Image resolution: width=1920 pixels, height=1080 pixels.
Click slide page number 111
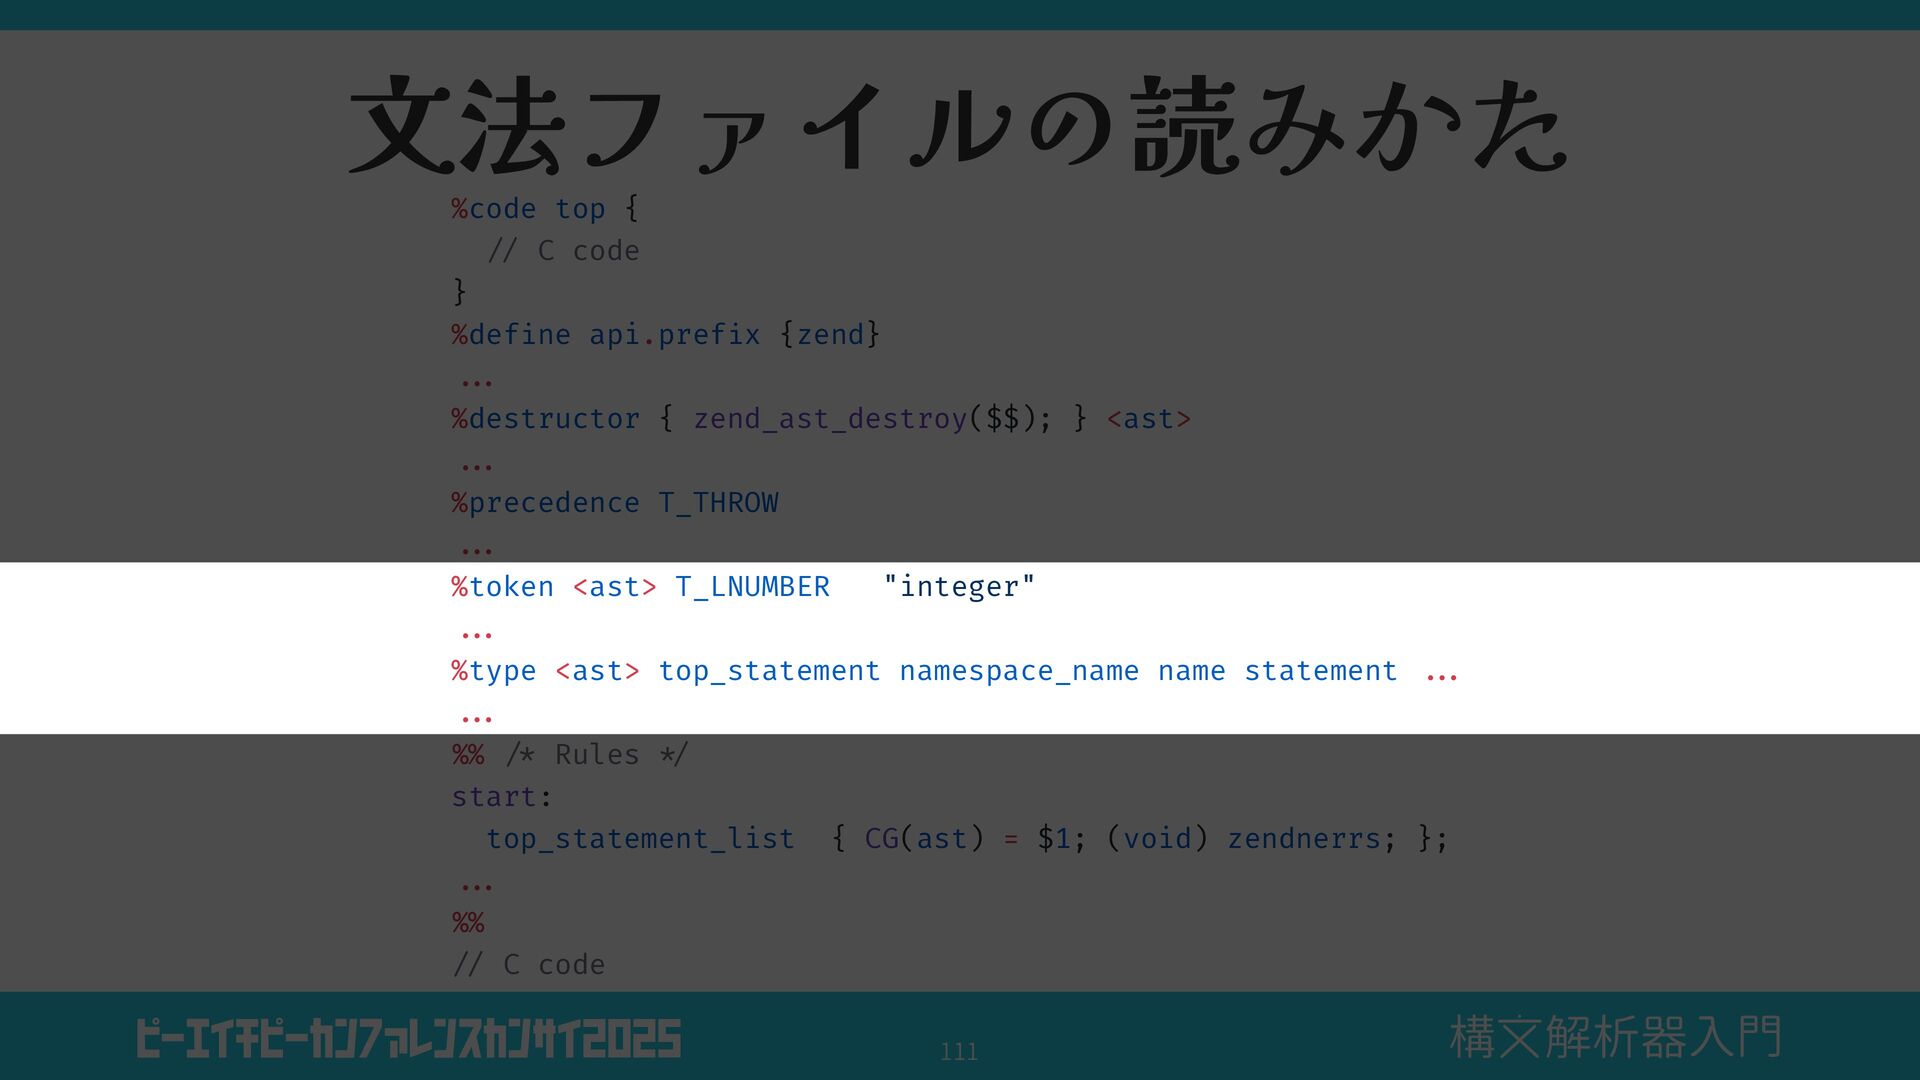959,1051
